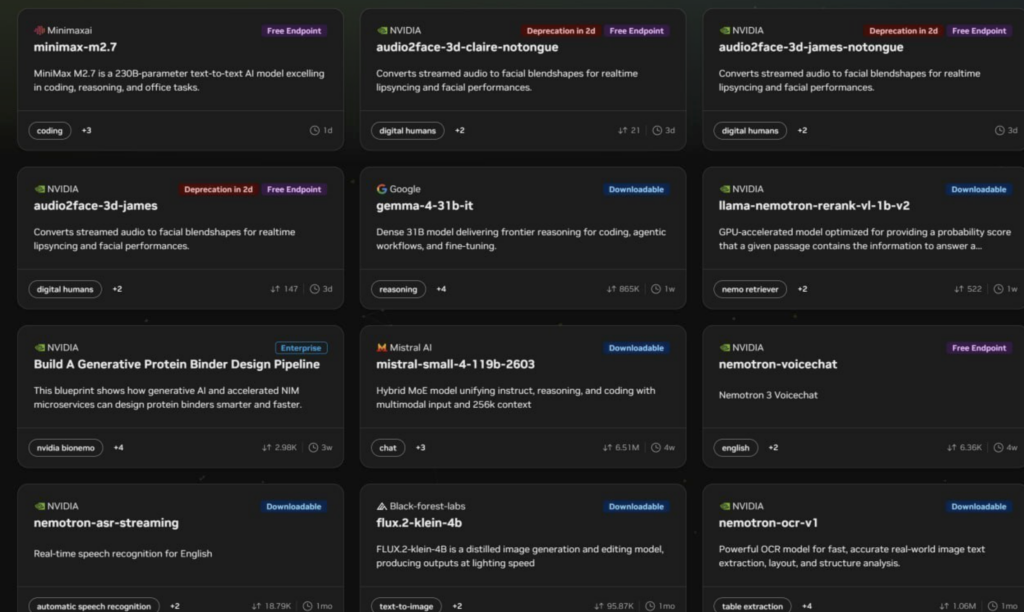
Task: Select the reasoning tag on gemma-4-31b-it
Action: (x=398, y=289)
